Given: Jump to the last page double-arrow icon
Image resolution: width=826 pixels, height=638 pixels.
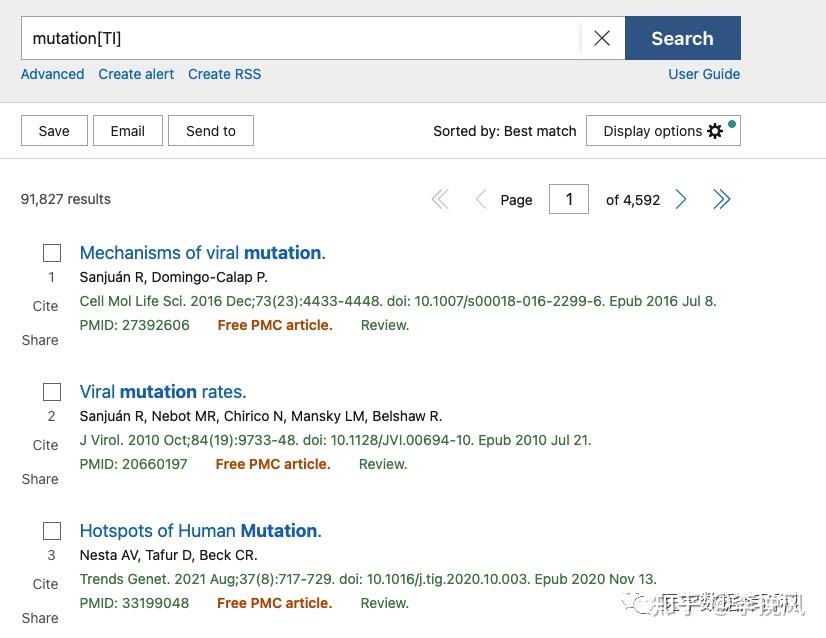Looking at the screenshot, I should (722, 199).
